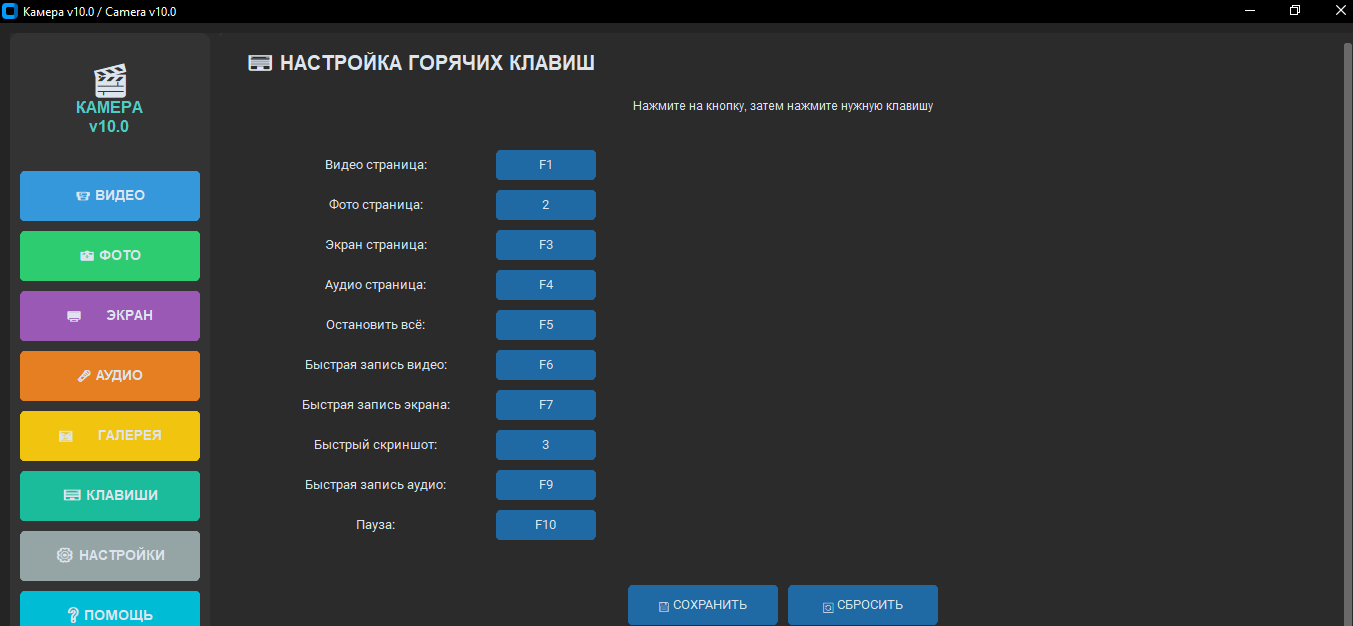Open the ПОМОЩЬ help section
Image resolution: width=1353 pixels, height=626 pixels.
pos(110,611)
